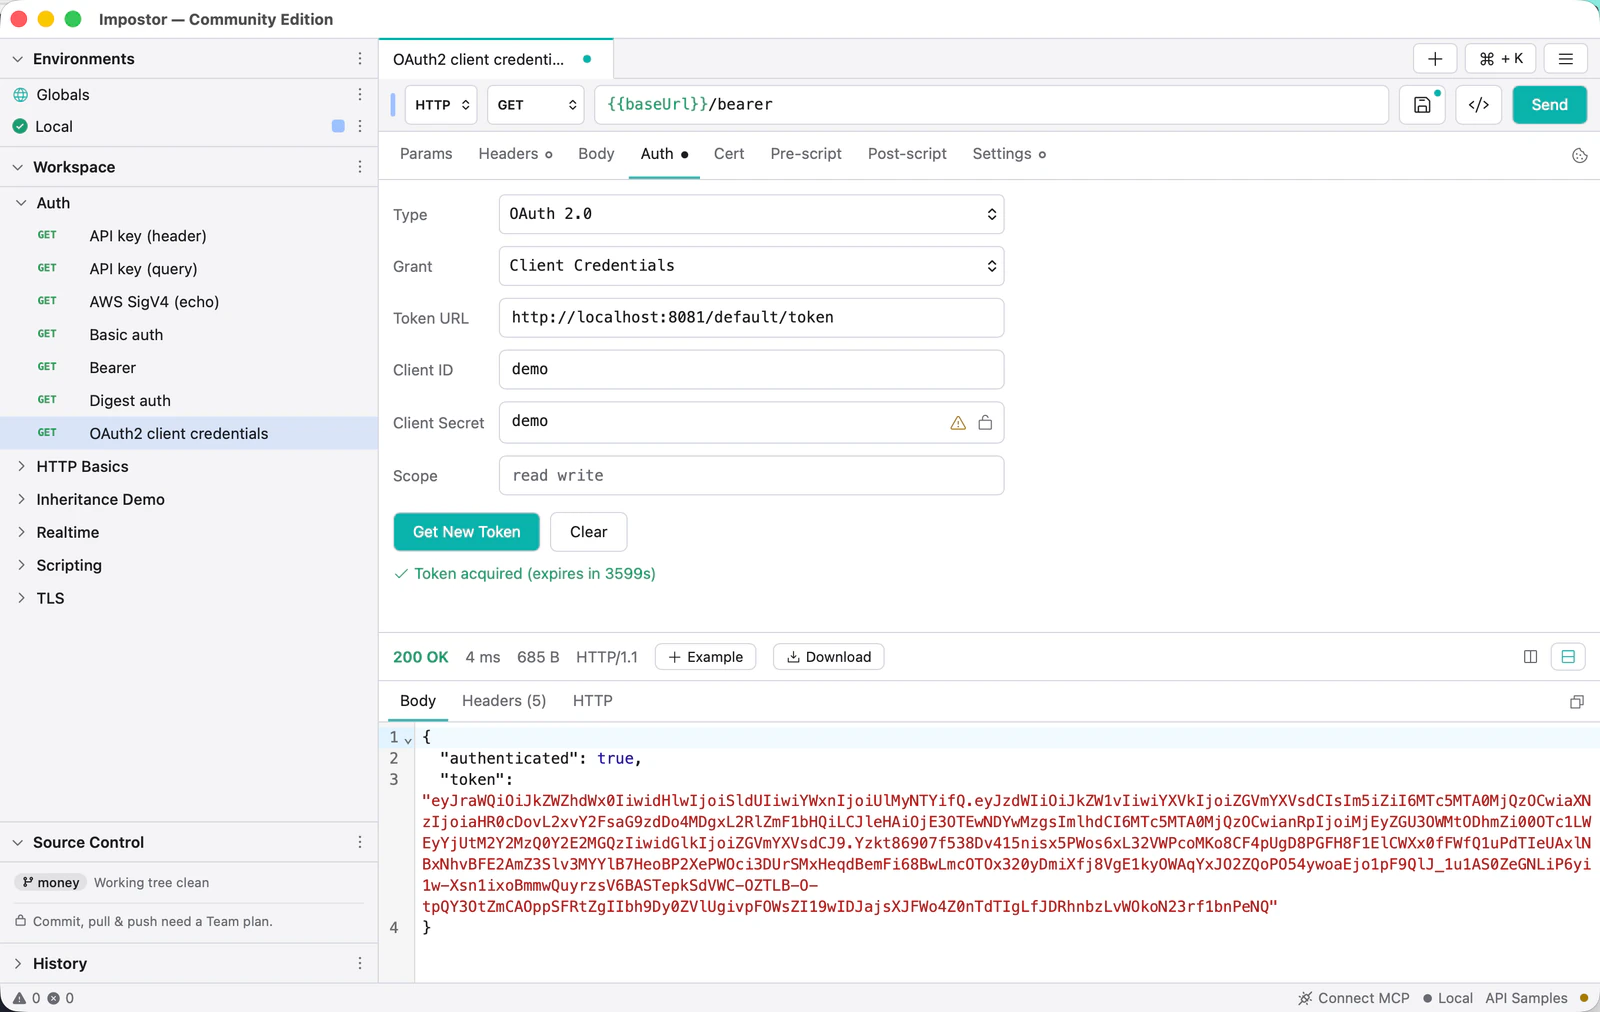Screen dimensions: 1600x1012
Task: Select the active Local environment checkmark
Action: (x=20, y=126)
